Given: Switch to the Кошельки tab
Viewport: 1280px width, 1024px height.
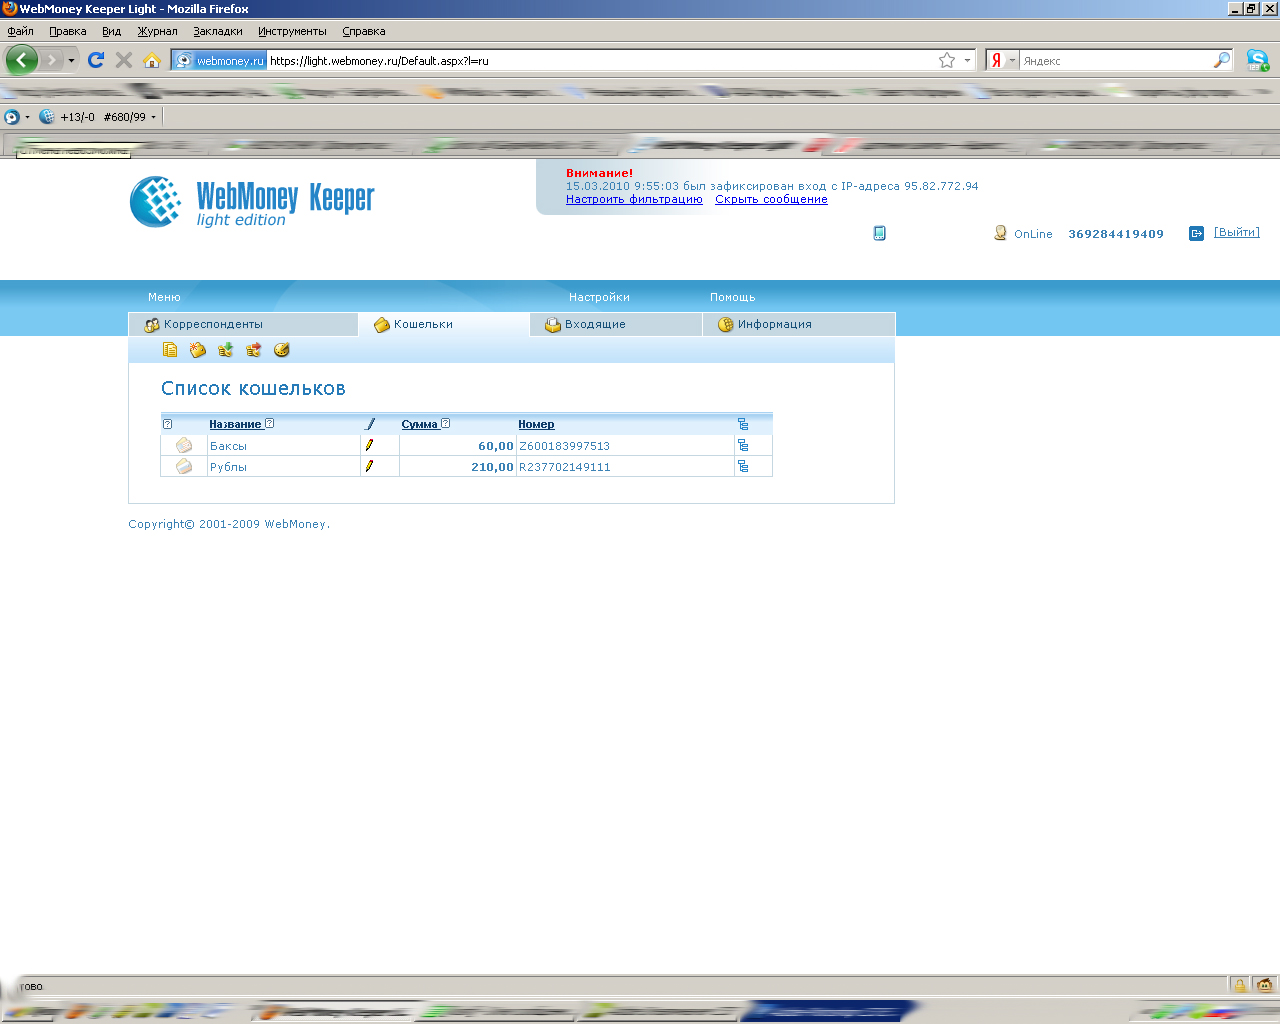Looking at the screenshot, I should click(x=443, y=324).
